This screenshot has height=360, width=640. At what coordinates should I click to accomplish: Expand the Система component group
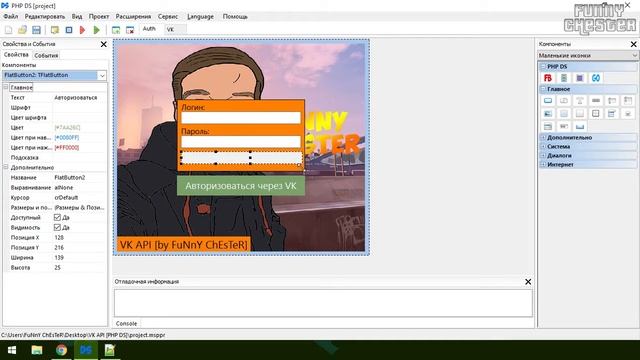pos(543,147)
